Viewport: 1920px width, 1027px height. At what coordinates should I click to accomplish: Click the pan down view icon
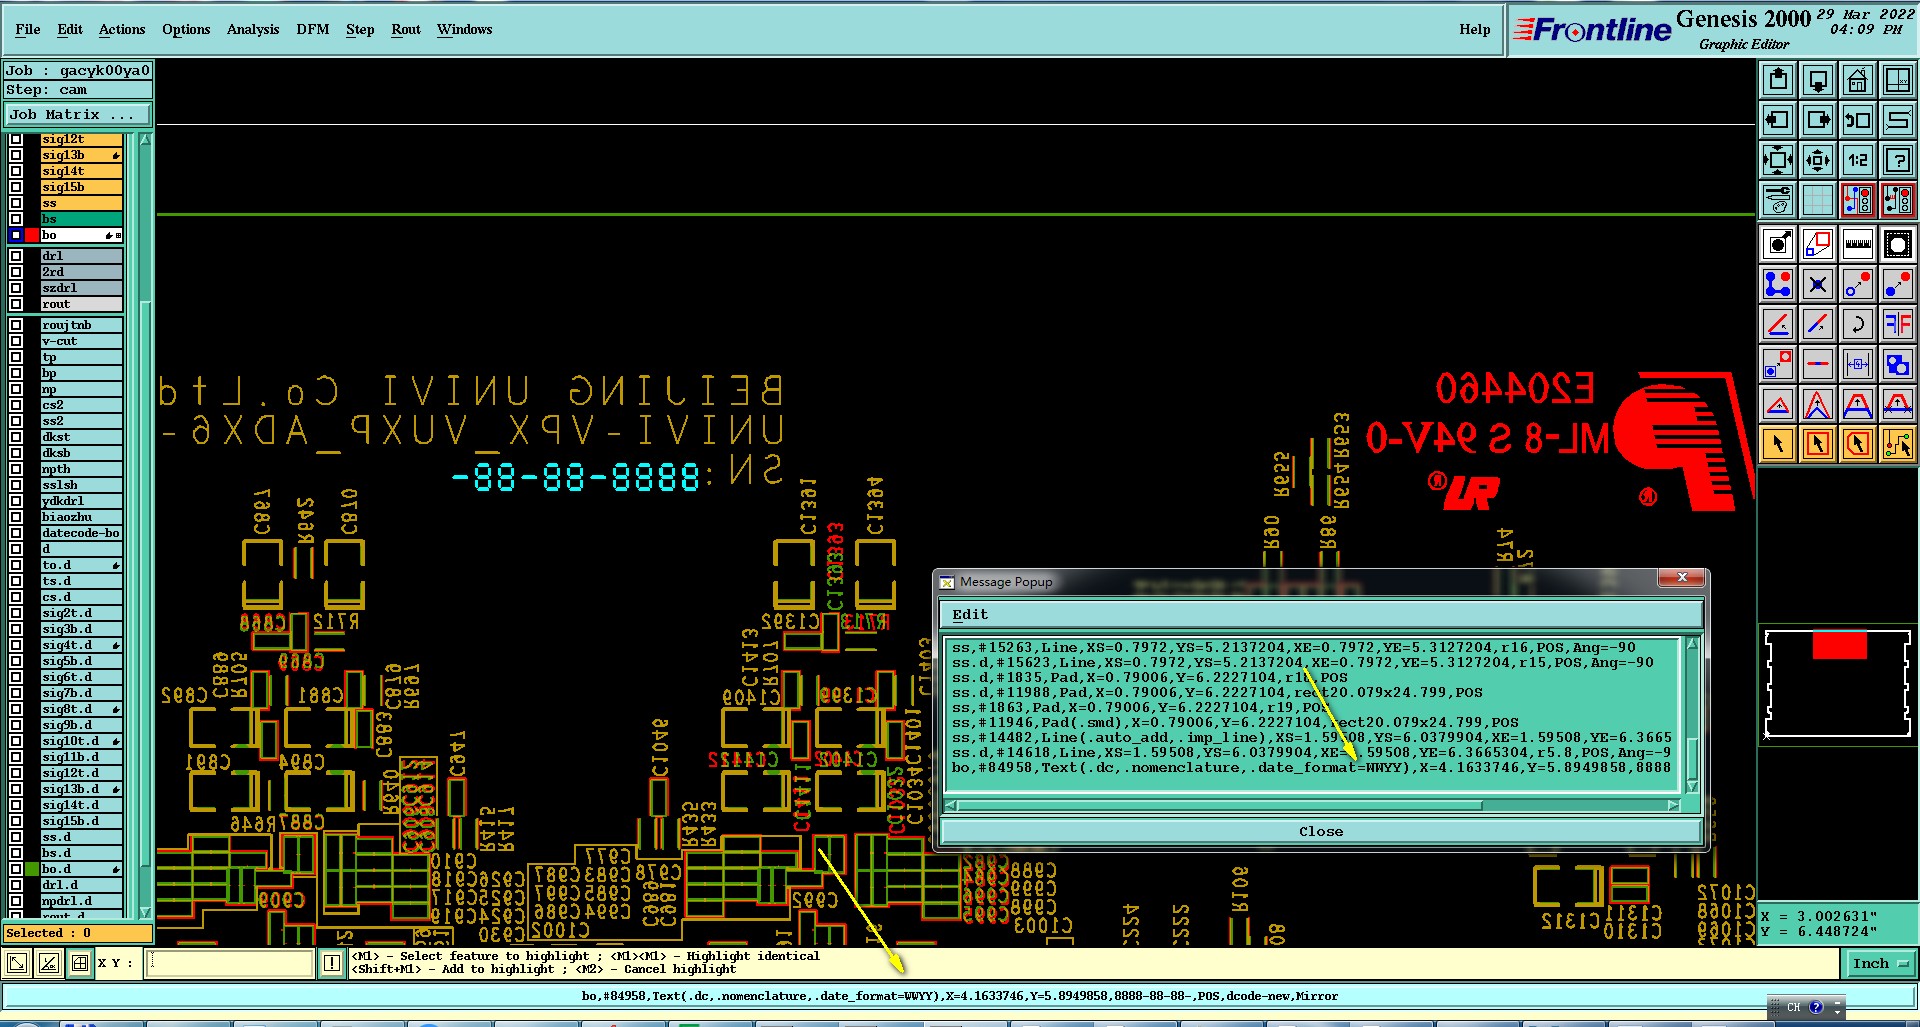tap(1817, 80)
